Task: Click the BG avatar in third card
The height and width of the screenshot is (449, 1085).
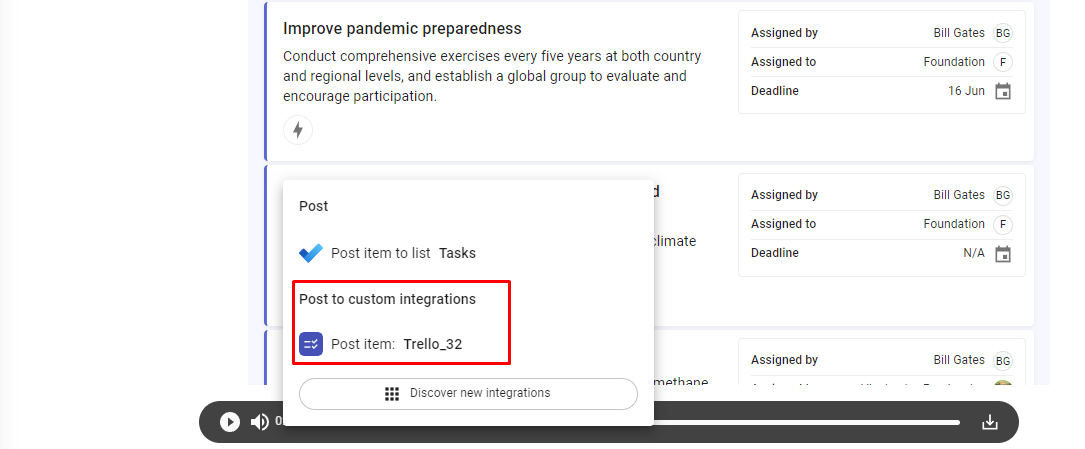Action: click(x=1003, y=360)
